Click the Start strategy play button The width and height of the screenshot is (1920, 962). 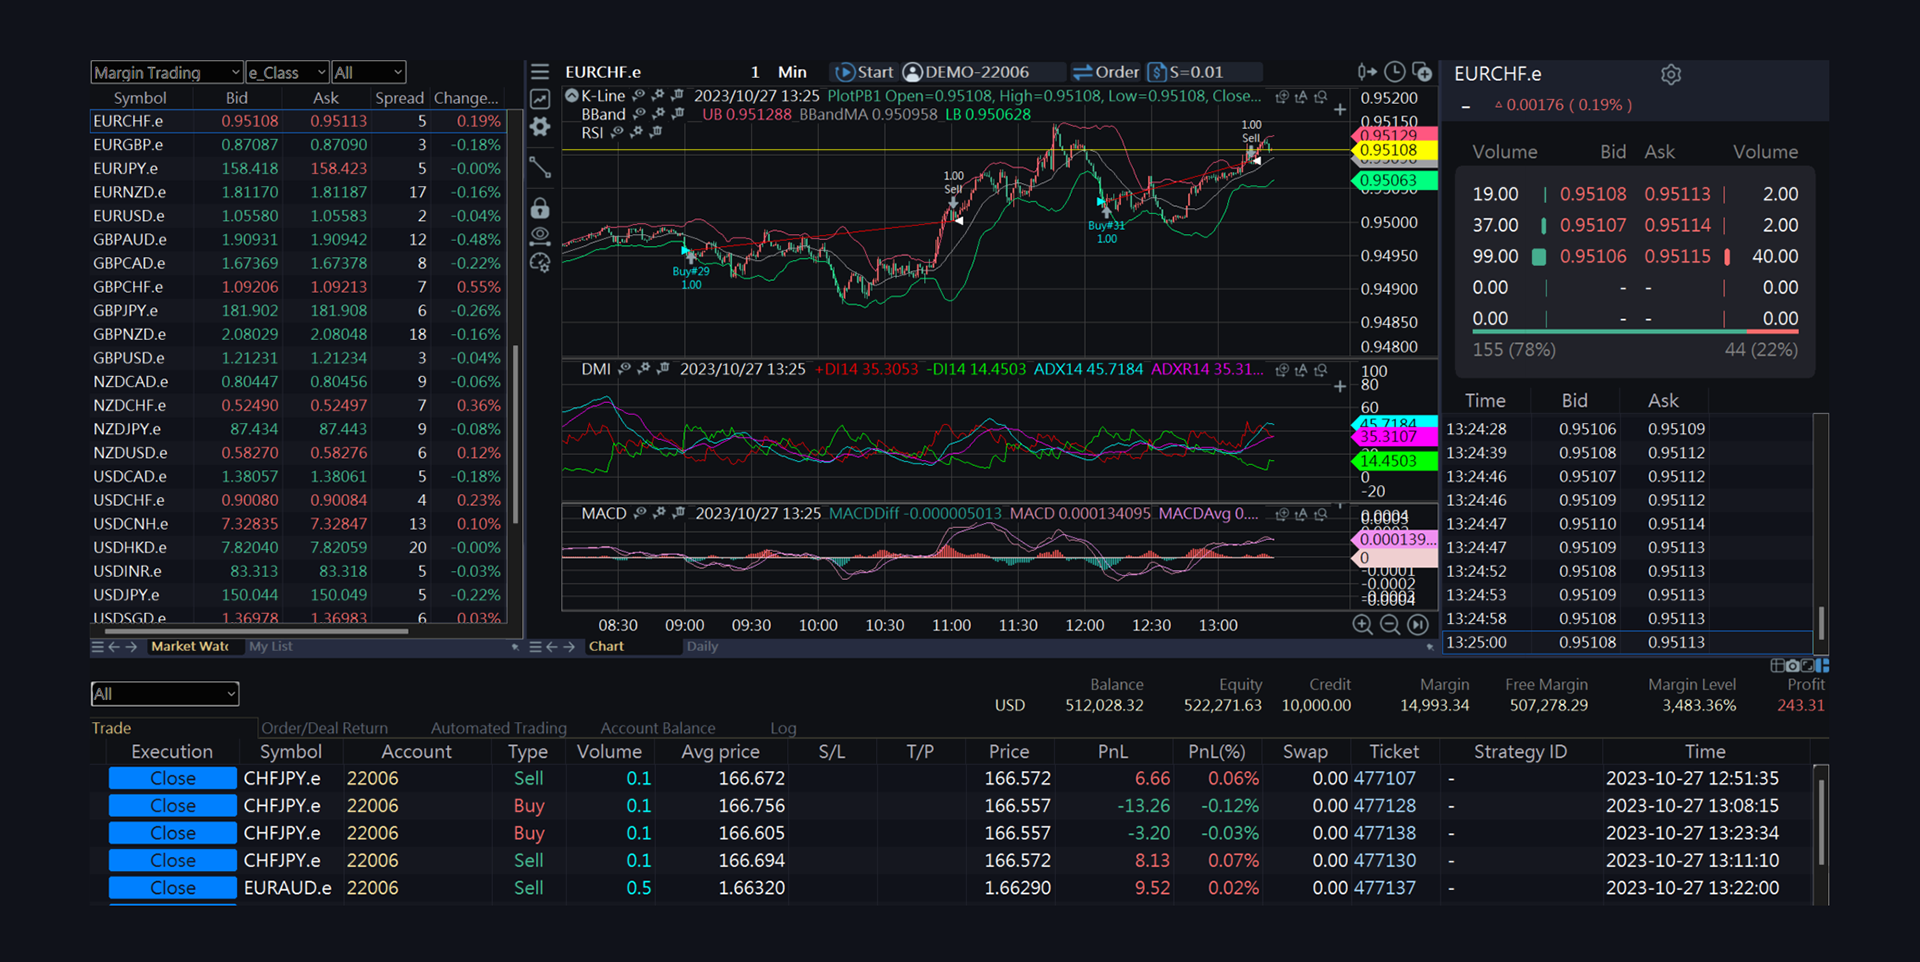pos(864,72)
